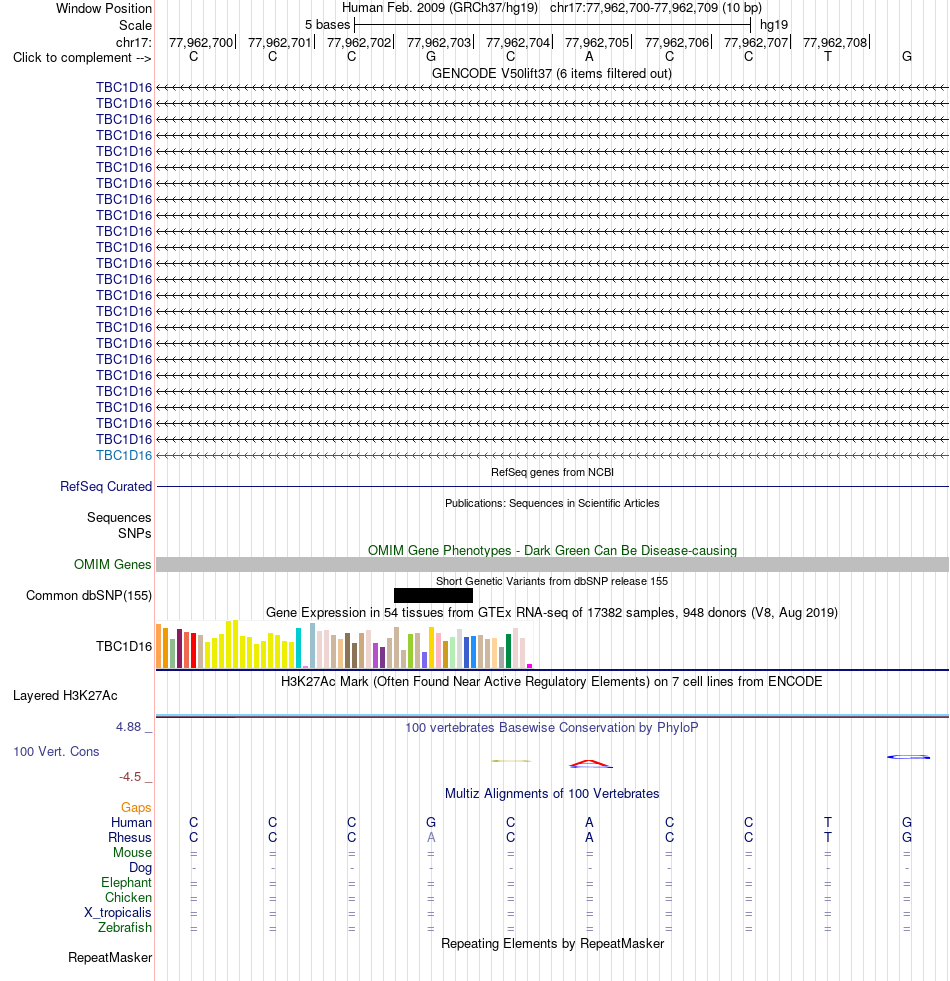Click the X_tropicalis alignment row label

tap(118, 912)
